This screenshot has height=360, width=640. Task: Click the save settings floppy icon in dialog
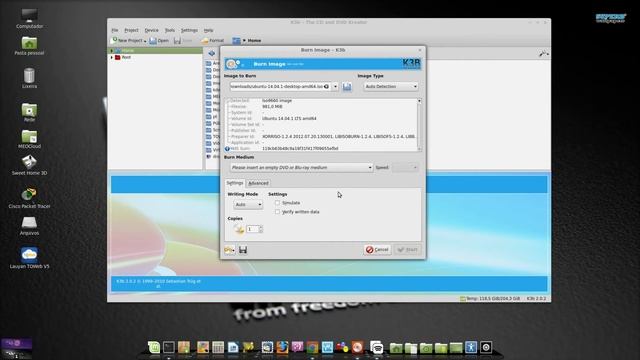coord(243,249)
